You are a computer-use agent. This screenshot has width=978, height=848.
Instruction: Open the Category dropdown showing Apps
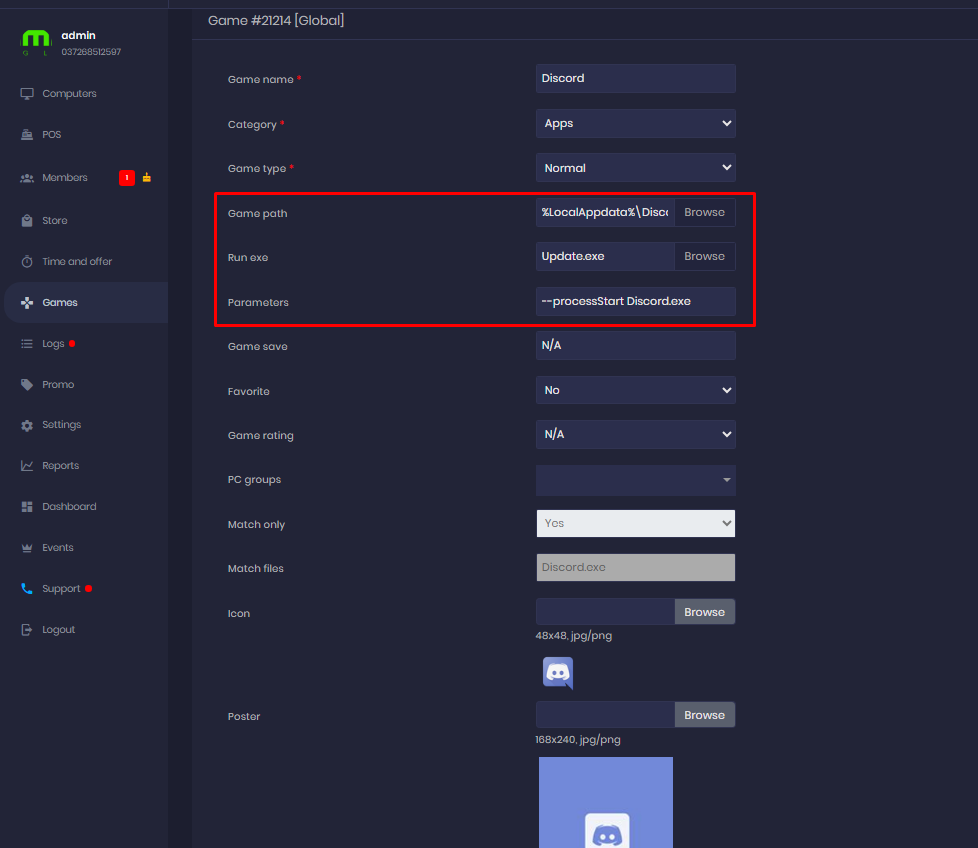point(636,123)
